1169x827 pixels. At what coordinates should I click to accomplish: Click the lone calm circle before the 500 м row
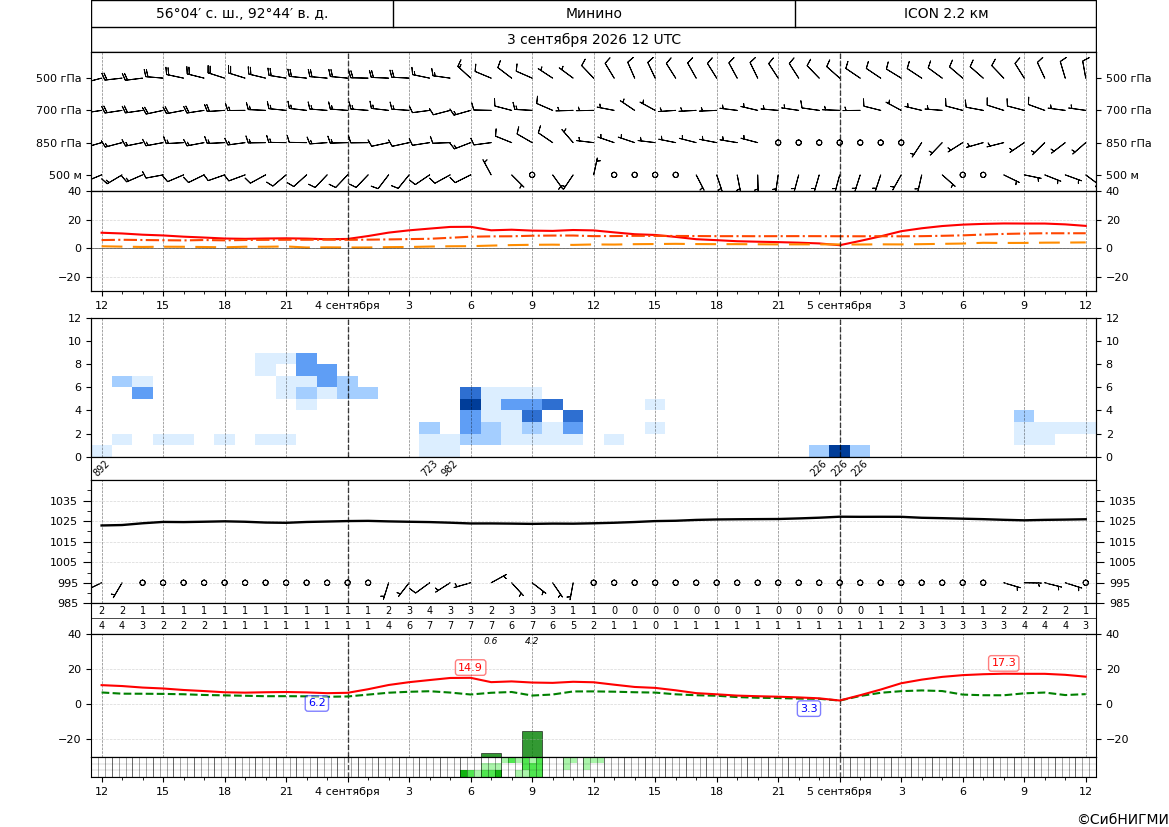click(x=532, y=174)
